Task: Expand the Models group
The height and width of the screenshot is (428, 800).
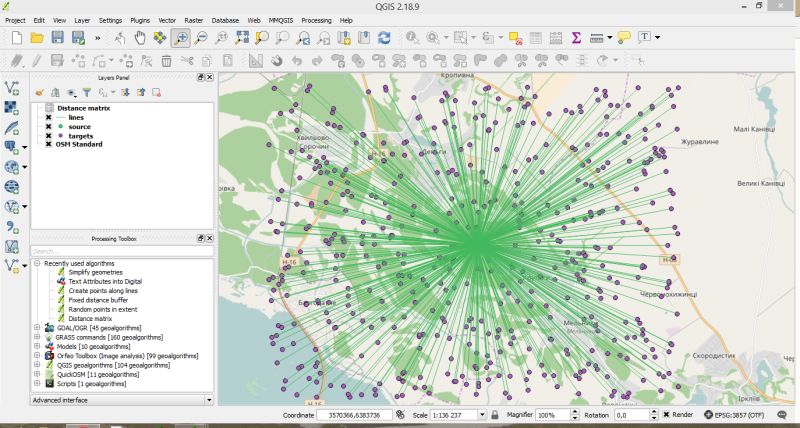Action: [x=37, y=346]
